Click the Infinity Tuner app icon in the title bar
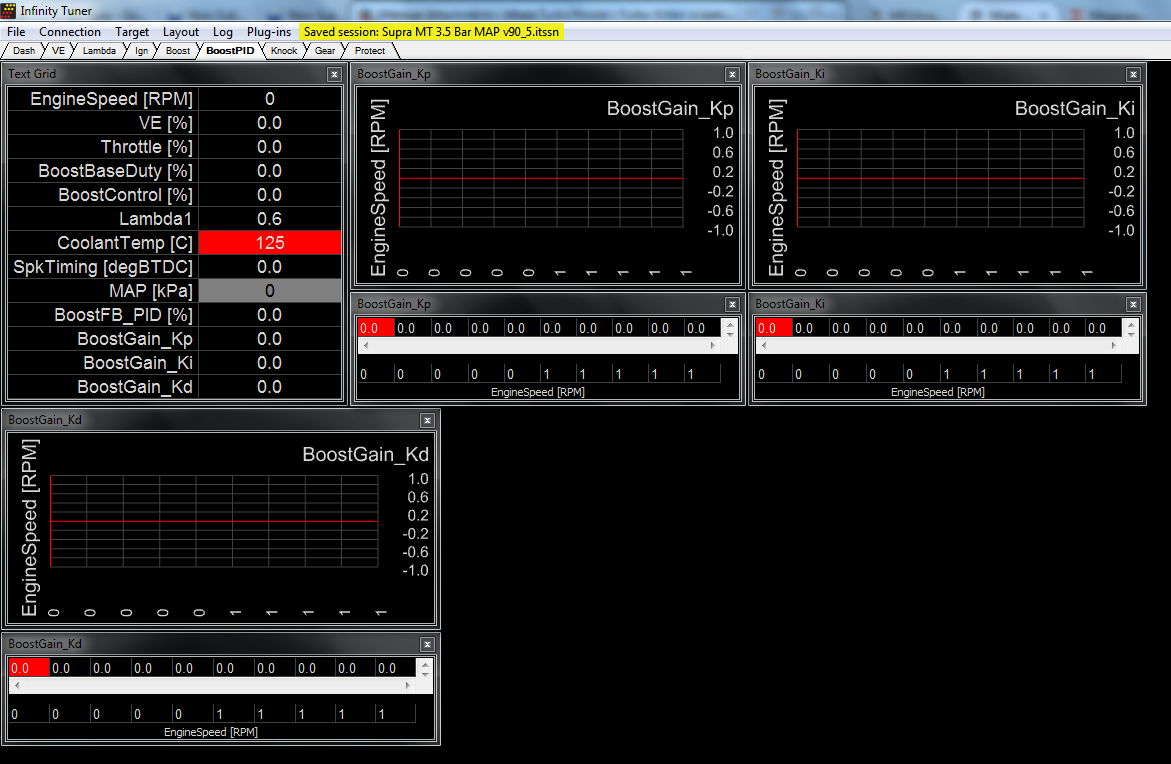This screenshot has width=1171, height=764. 10,11
